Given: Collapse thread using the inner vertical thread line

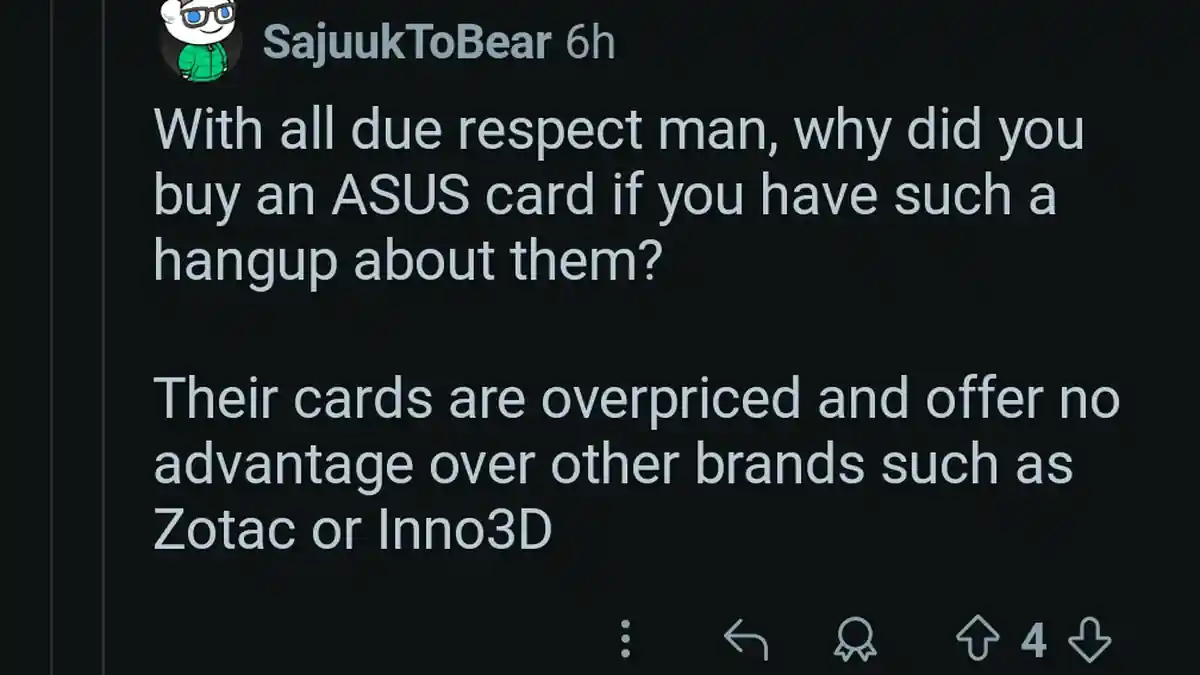Looking at the screenshot, I should click(x=103, y=400).
